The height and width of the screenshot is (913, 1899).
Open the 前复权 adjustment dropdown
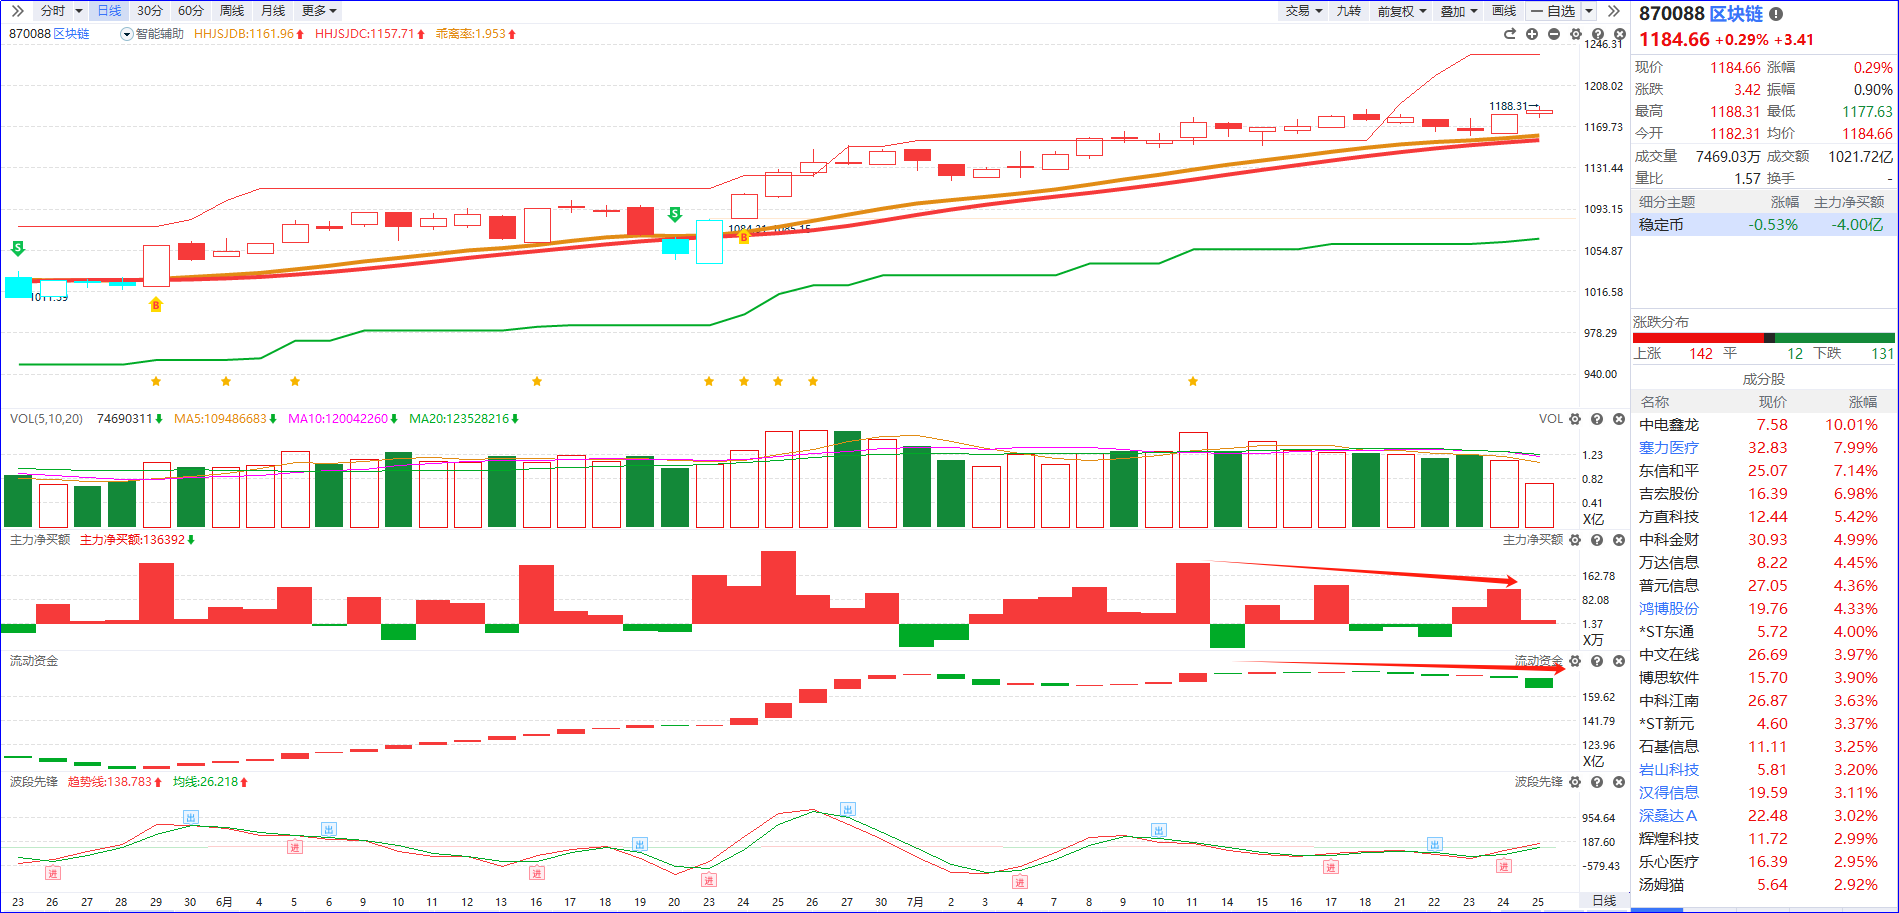tap(1401, 11)
